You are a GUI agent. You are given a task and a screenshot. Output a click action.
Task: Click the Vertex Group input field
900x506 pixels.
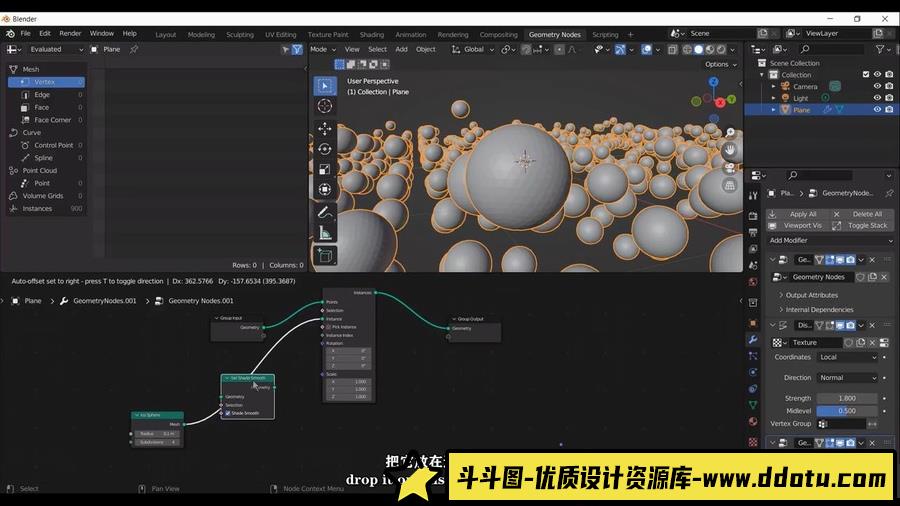click(841, 424)
